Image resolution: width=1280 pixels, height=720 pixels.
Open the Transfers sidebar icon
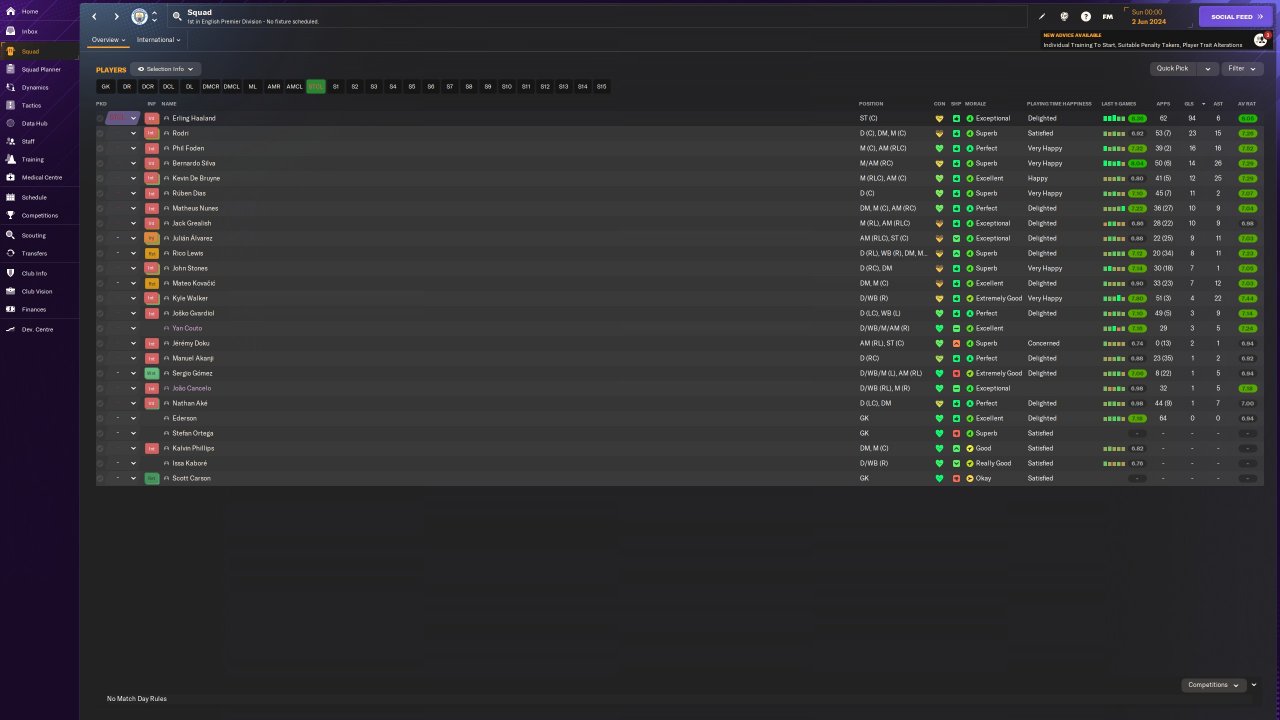pyautogui.click(x=10, y=253)
